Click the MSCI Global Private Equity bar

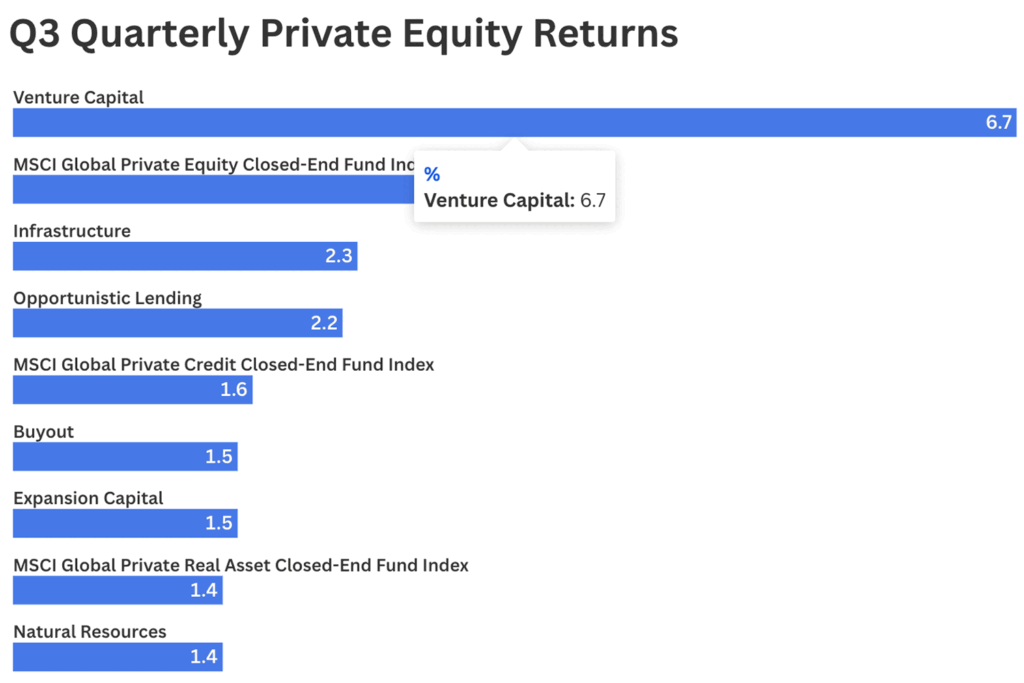click(210, 190)
